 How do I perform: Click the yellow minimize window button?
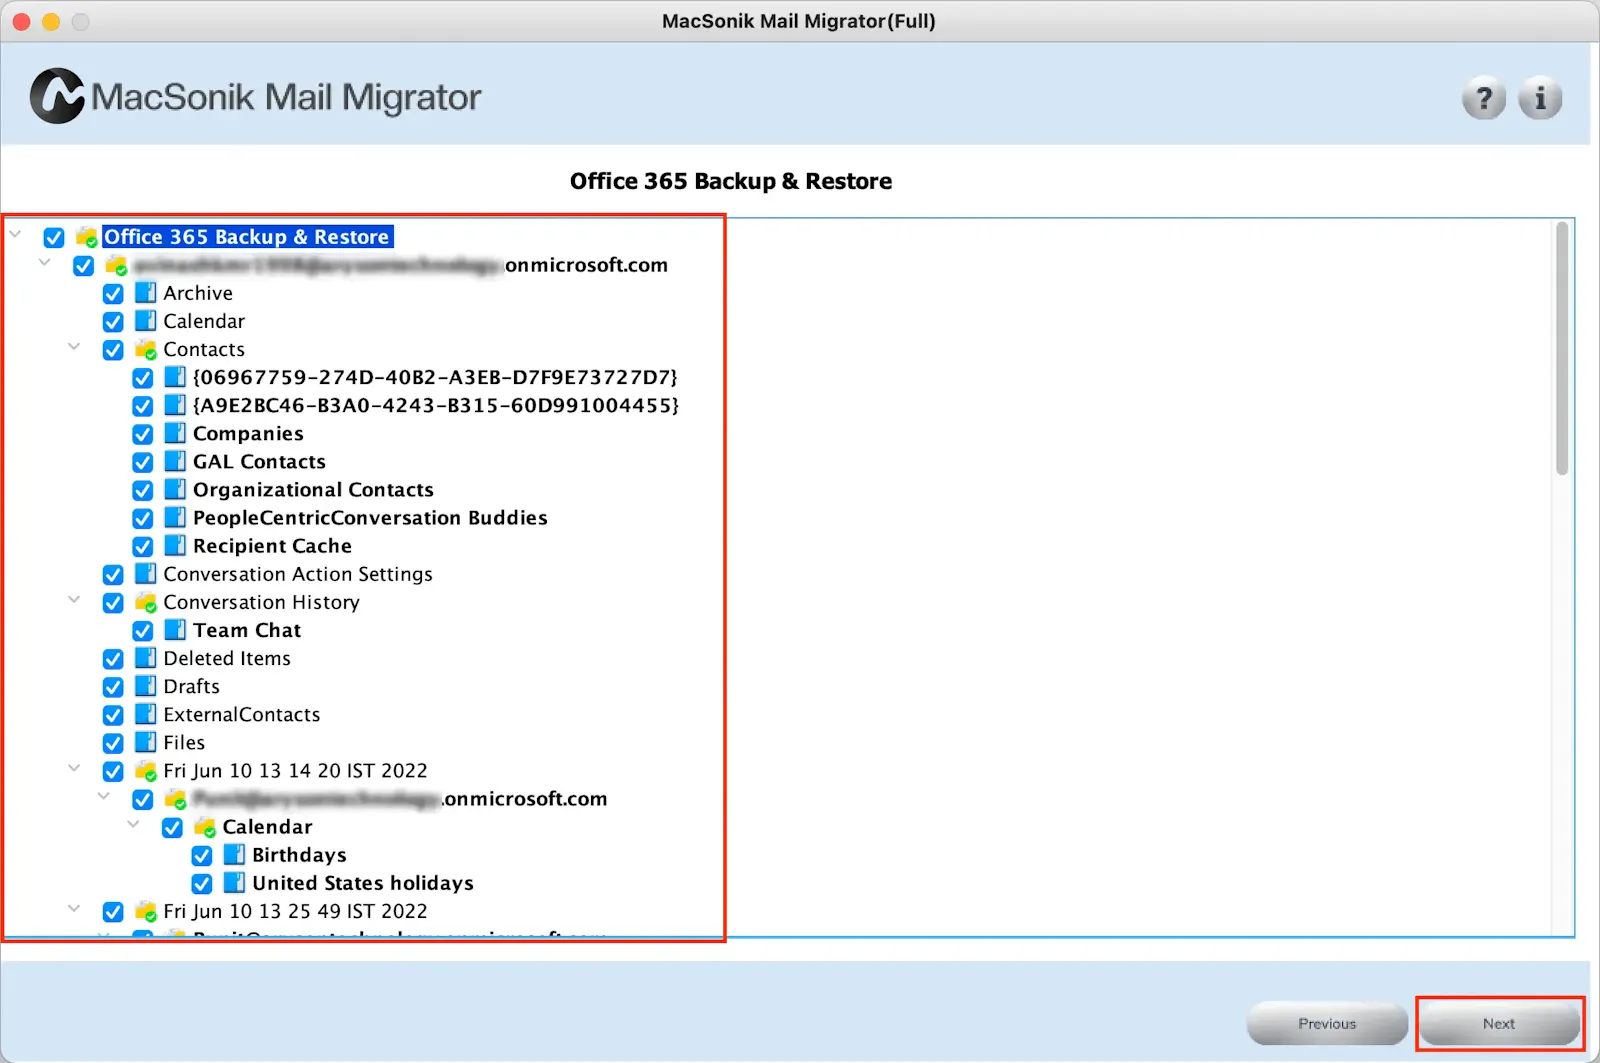click(51, 21)
